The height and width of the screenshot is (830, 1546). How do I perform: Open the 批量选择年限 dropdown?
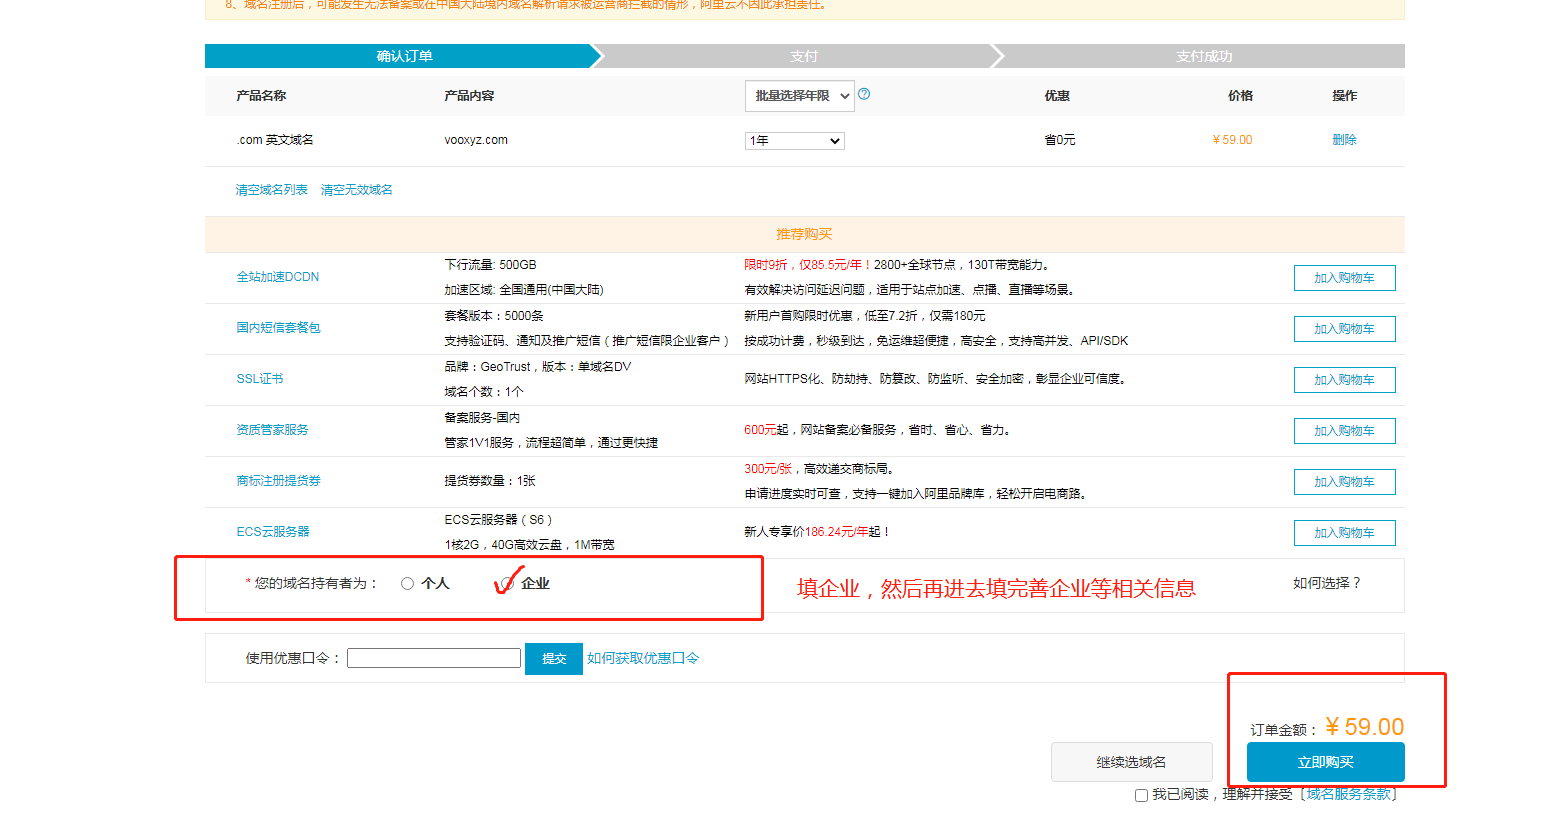pyautogui.click(x=798, y=95)
